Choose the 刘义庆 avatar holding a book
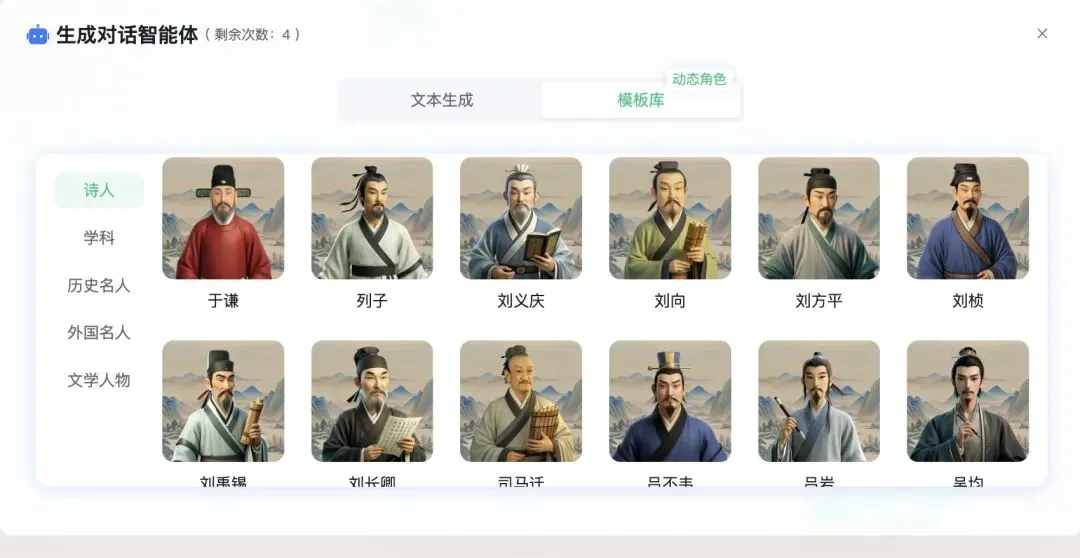Viewport: 1080px width, 558px height. [521, 218]
